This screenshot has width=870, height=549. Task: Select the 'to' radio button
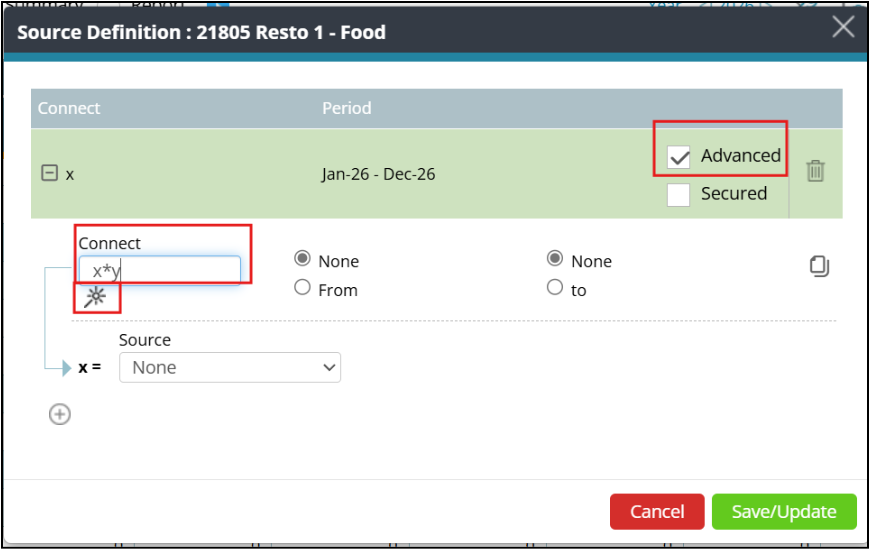(555, 287)
